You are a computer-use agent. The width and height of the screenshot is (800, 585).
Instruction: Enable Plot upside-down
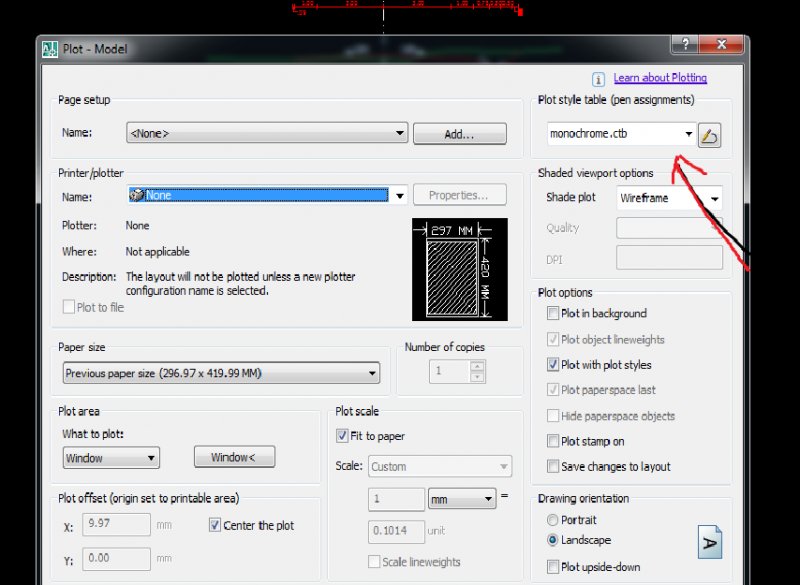553,567
